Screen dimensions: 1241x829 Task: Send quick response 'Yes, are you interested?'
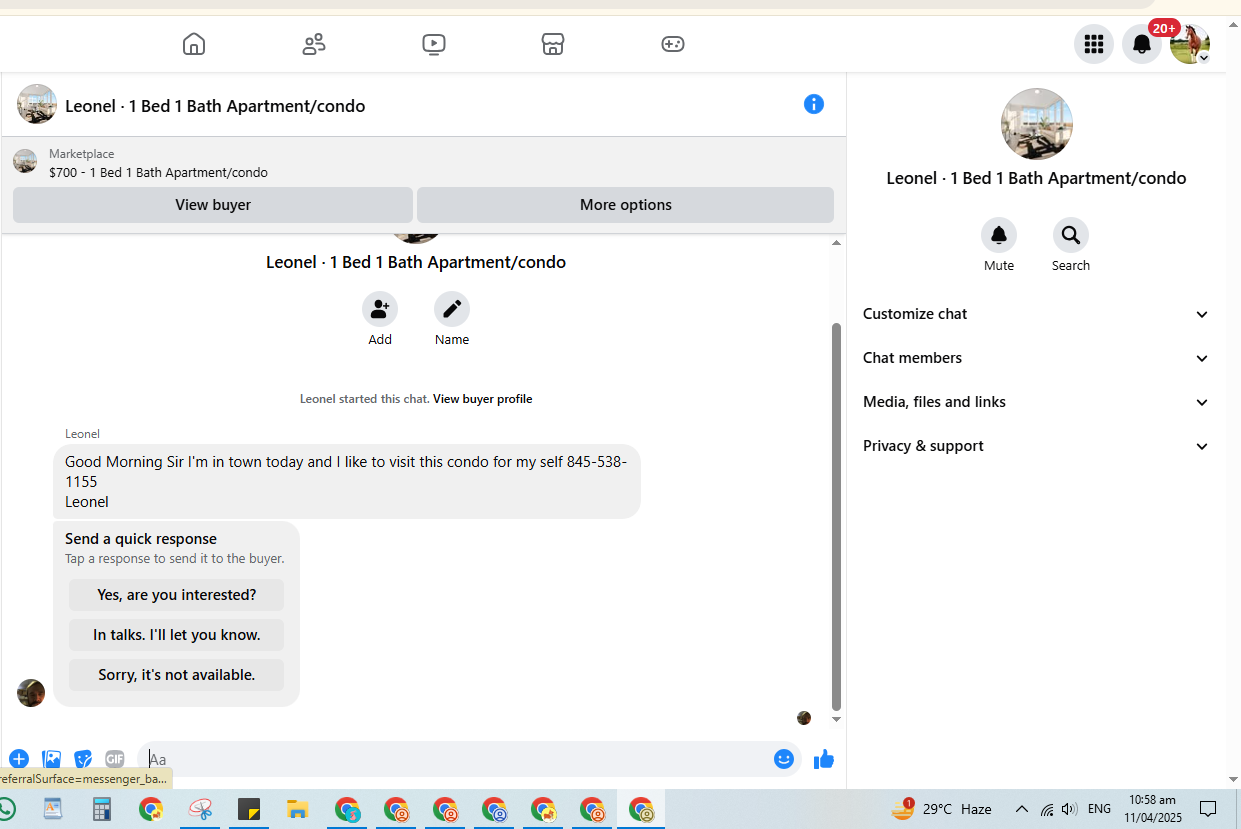[177, 595]
